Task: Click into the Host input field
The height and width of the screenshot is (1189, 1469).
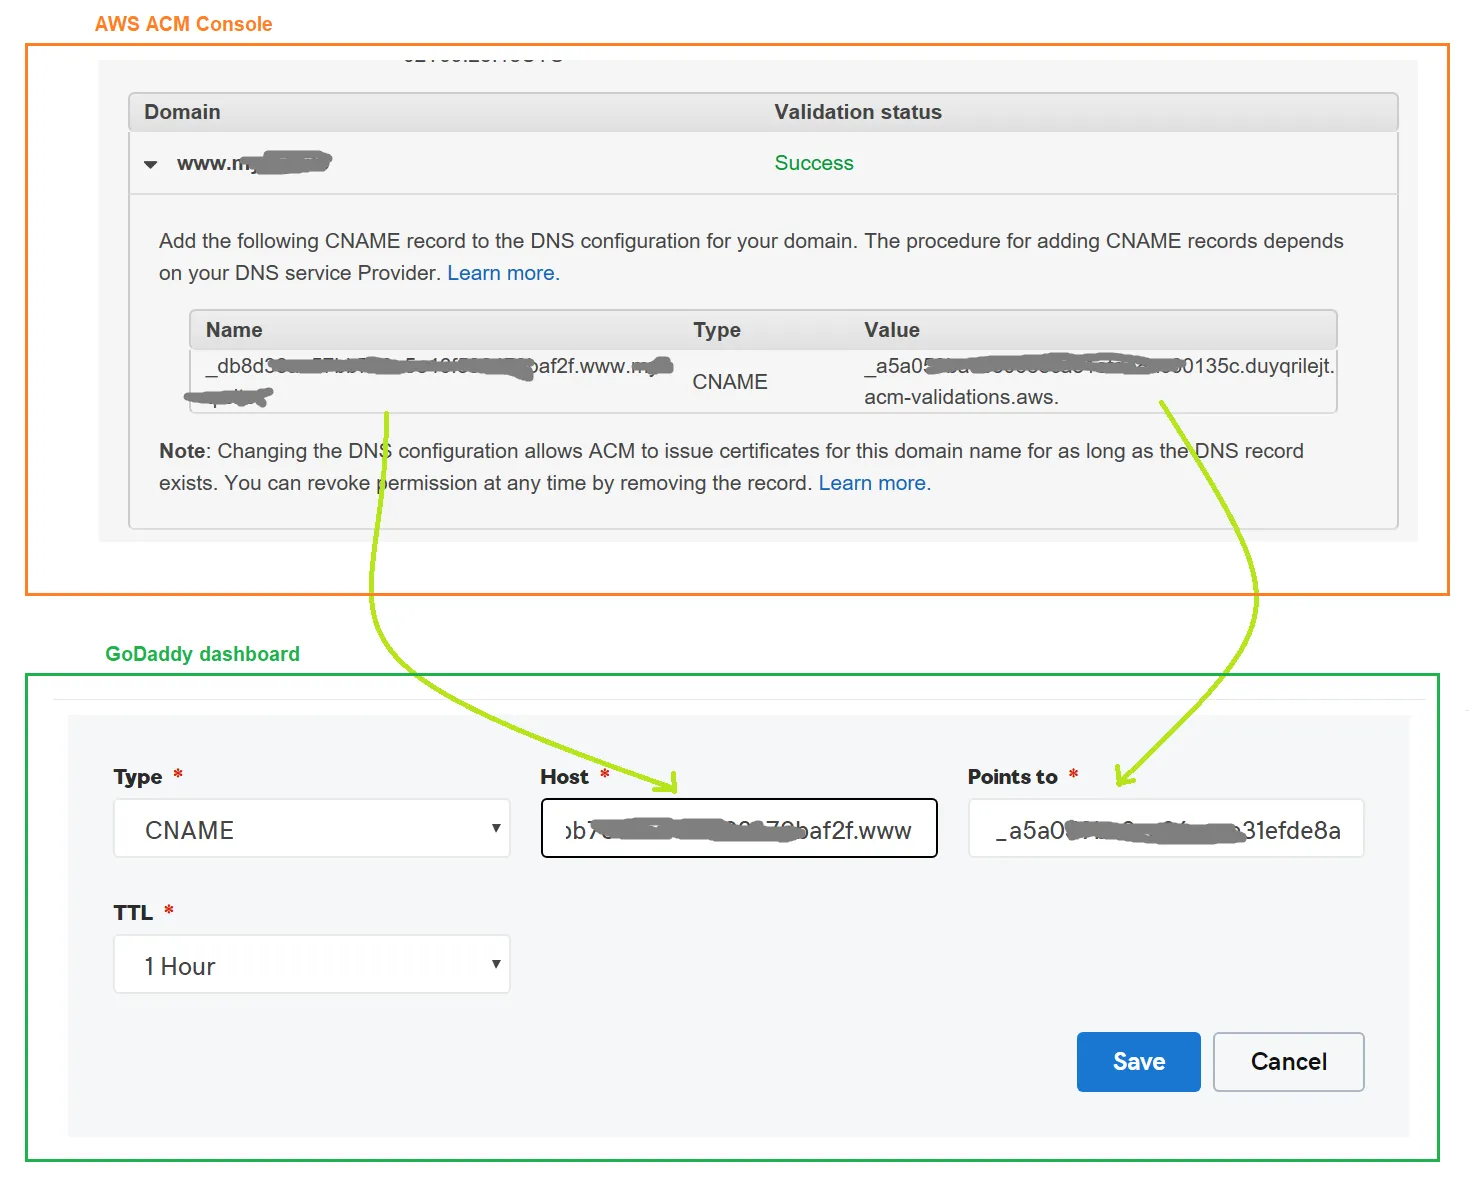Action: click(x=739, y=828)
